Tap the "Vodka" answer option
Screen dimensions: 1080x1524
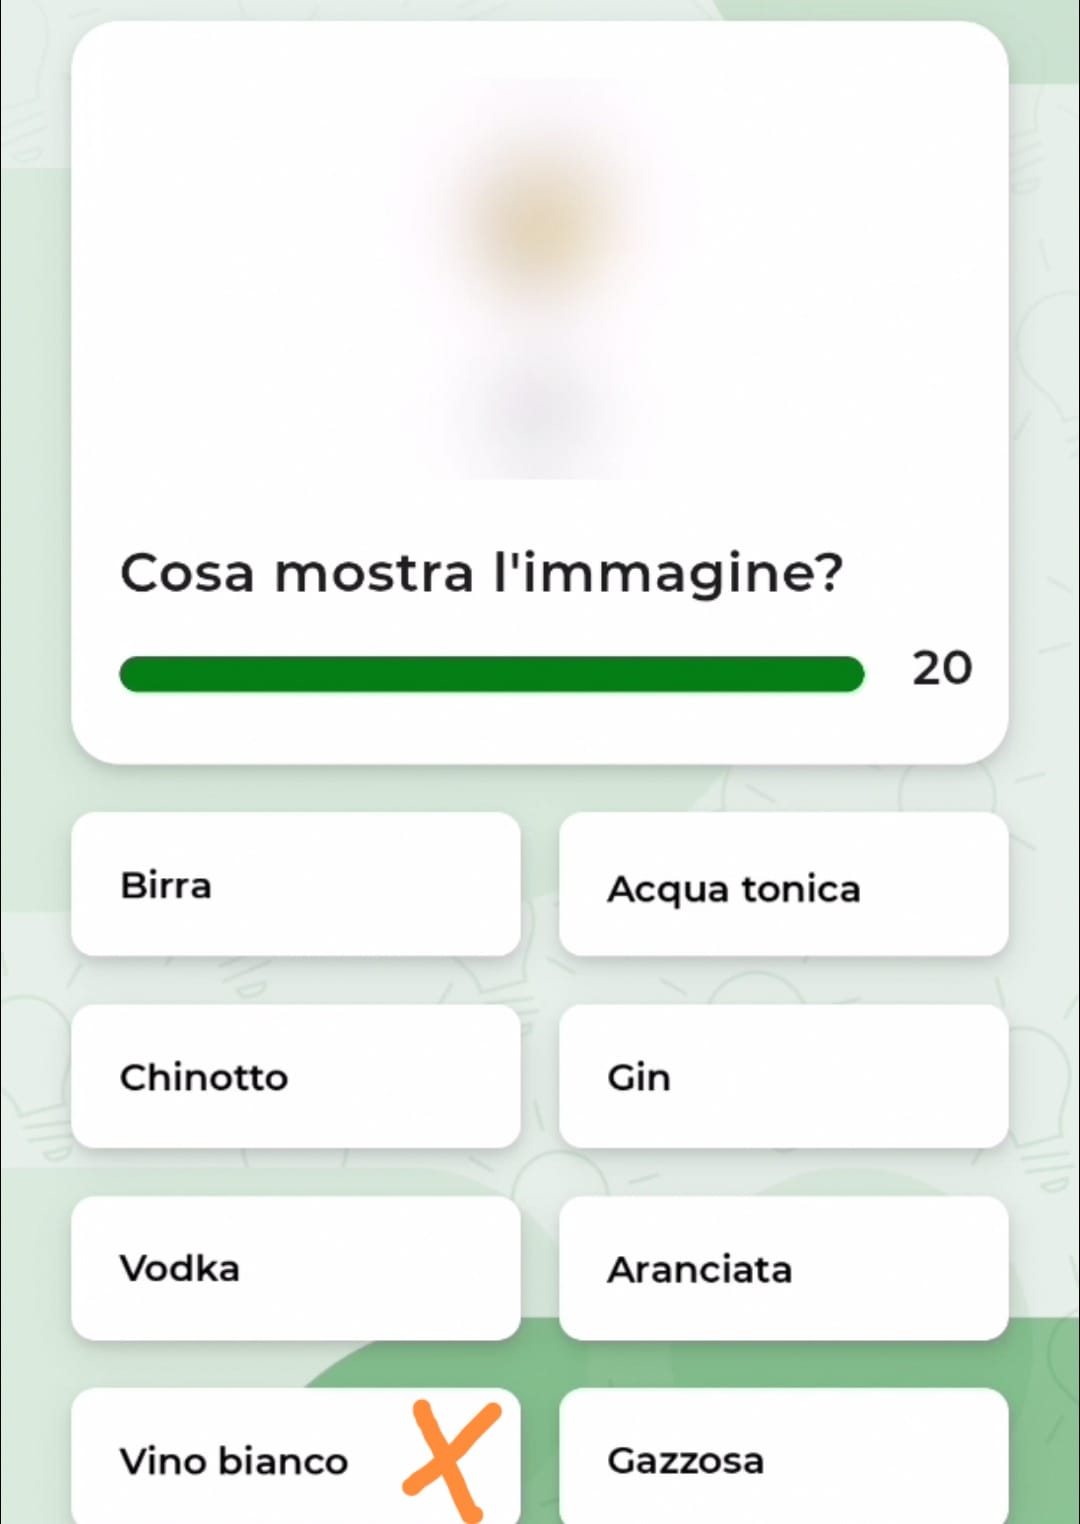(296, 1268)
